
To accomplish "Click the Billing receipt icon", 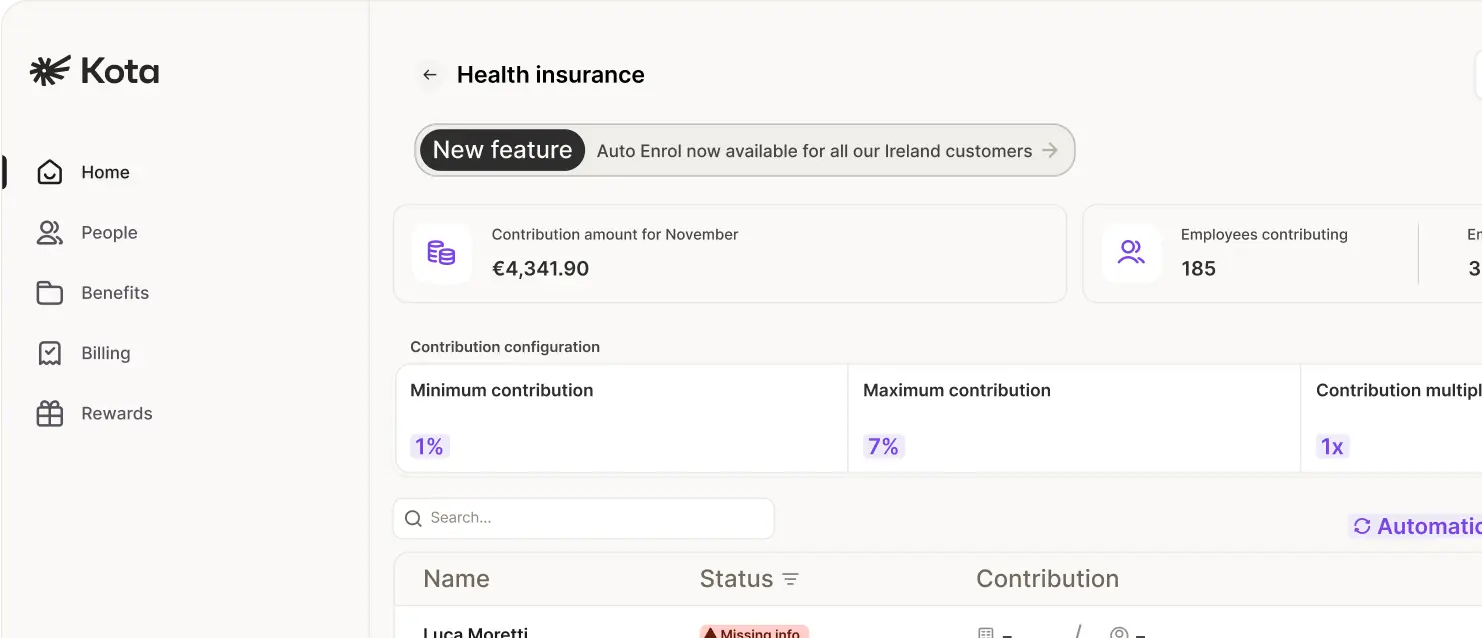I will click(49, 353).
